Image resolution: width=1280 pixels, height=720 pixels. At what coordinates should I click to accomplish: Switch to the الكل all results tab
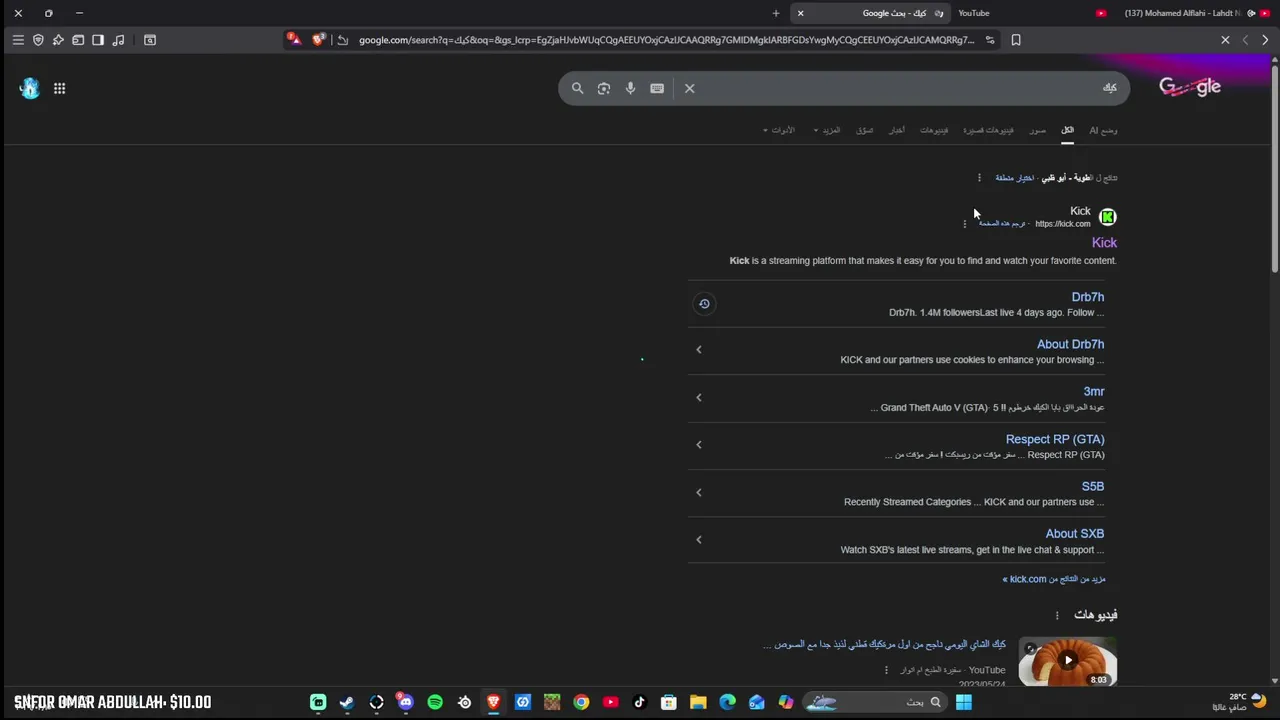coord(1067,130)
